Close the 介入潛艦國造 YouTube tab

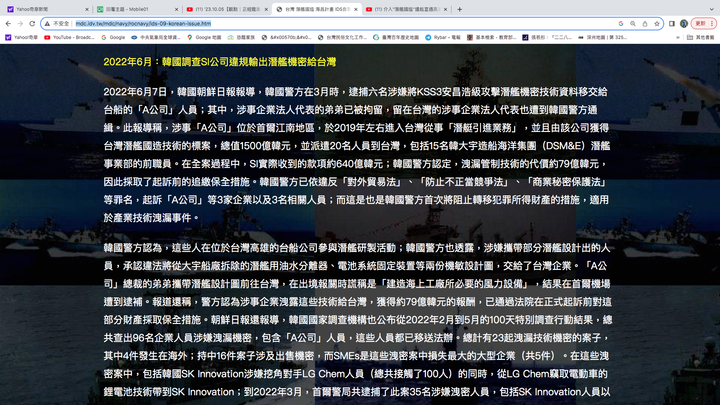(x=445, y=9)
